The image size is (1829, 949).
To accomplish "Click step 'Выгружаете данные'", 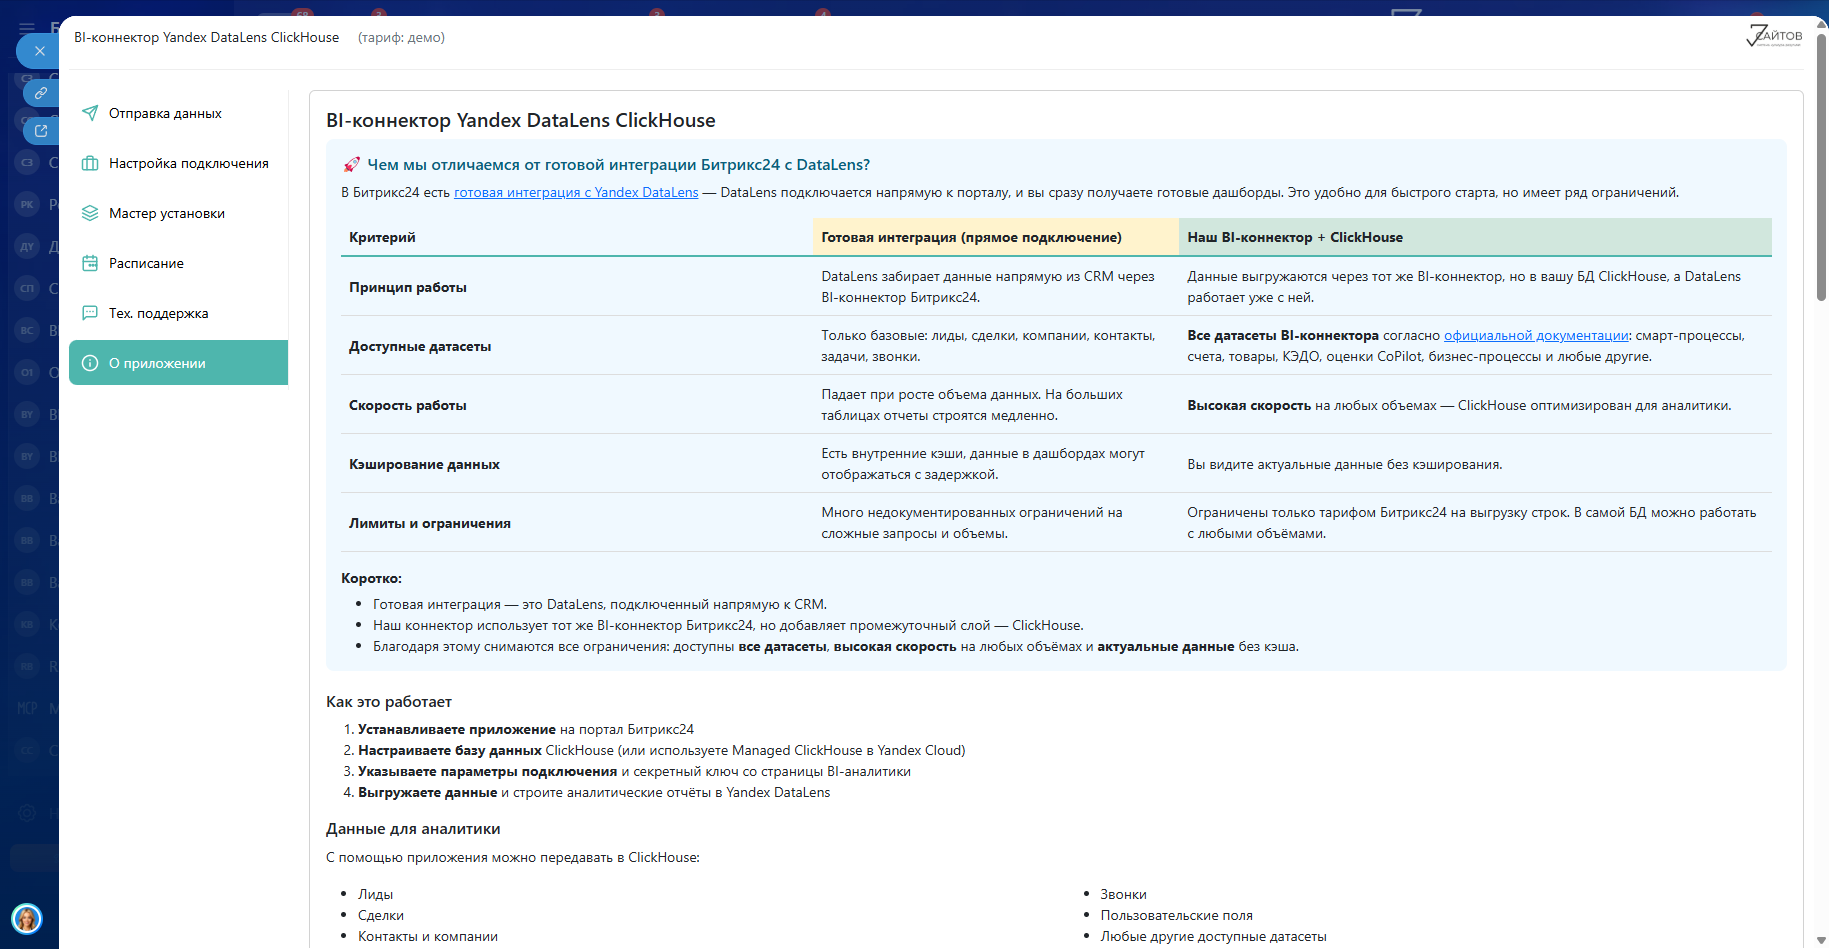I will click(594, 792).
